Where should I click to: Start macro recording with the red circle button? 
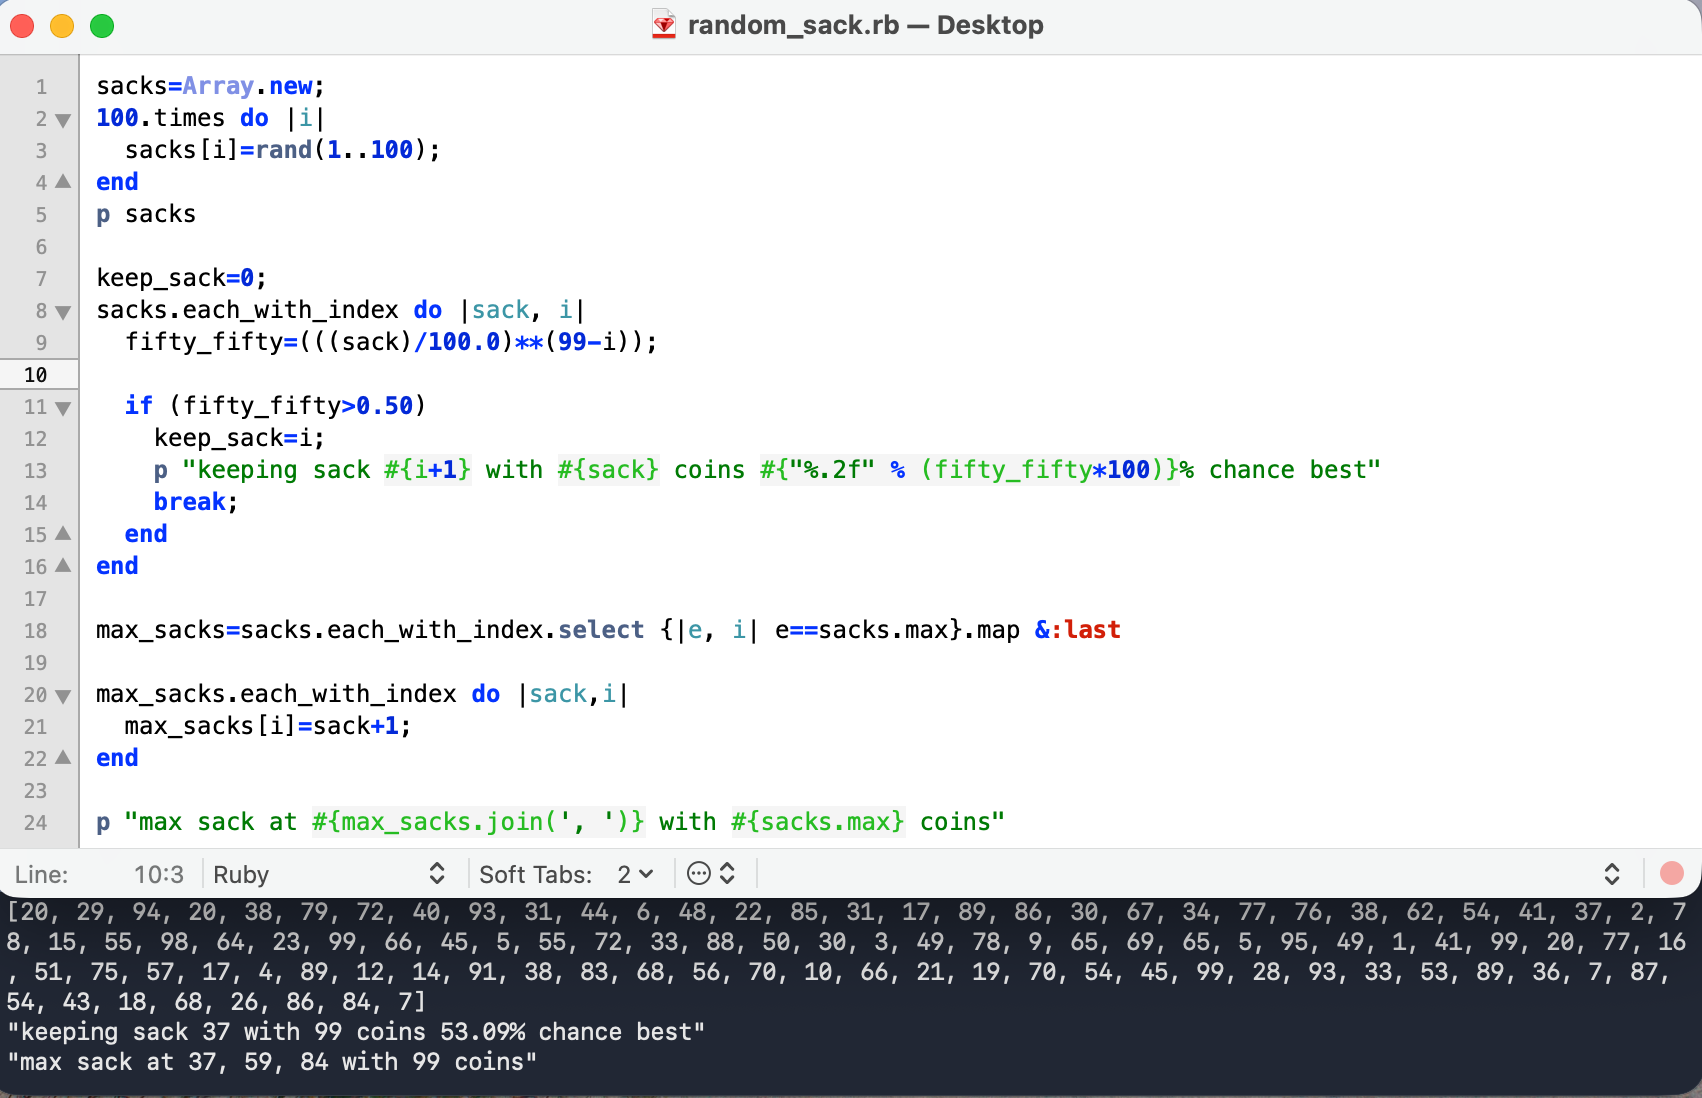tap(1671, 874)
